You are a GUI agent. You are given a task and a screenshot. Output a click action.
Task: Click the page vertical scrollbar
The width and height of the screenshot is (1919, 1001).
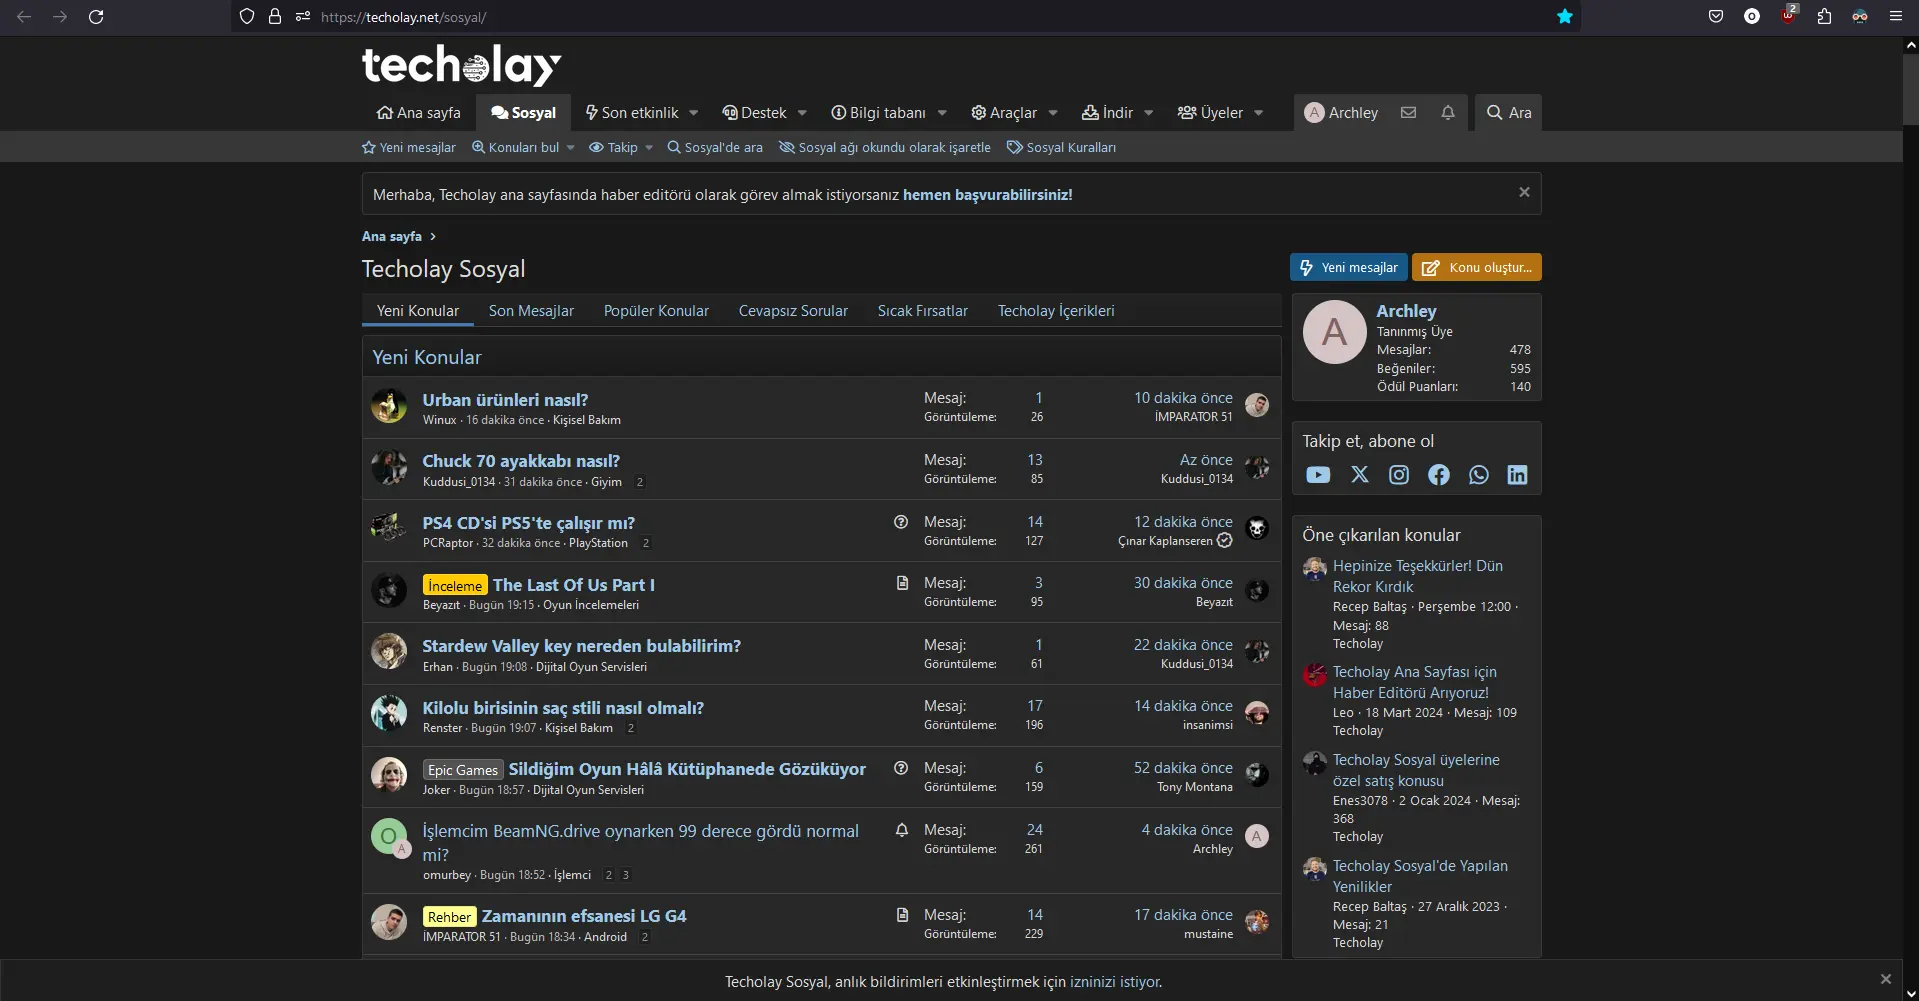(1910, 88)
